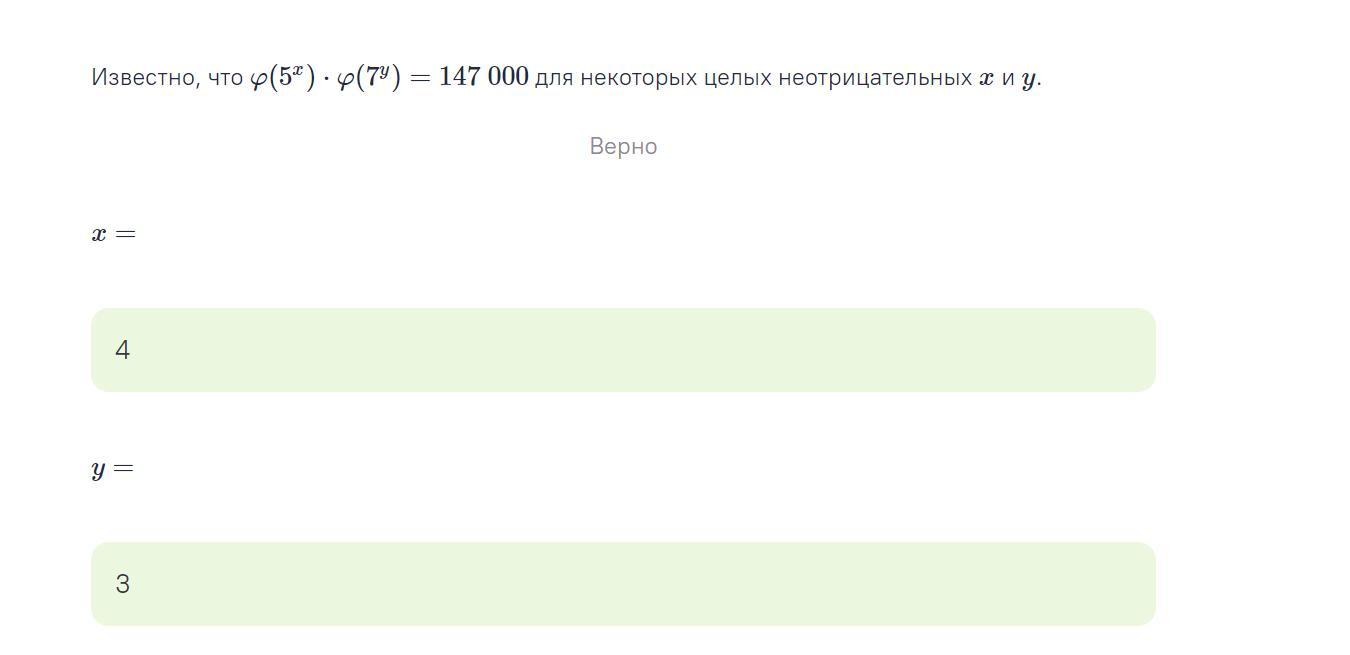Click the equals sign before 147 000
Screen dimensions: 1350x655
pos(420,78)
